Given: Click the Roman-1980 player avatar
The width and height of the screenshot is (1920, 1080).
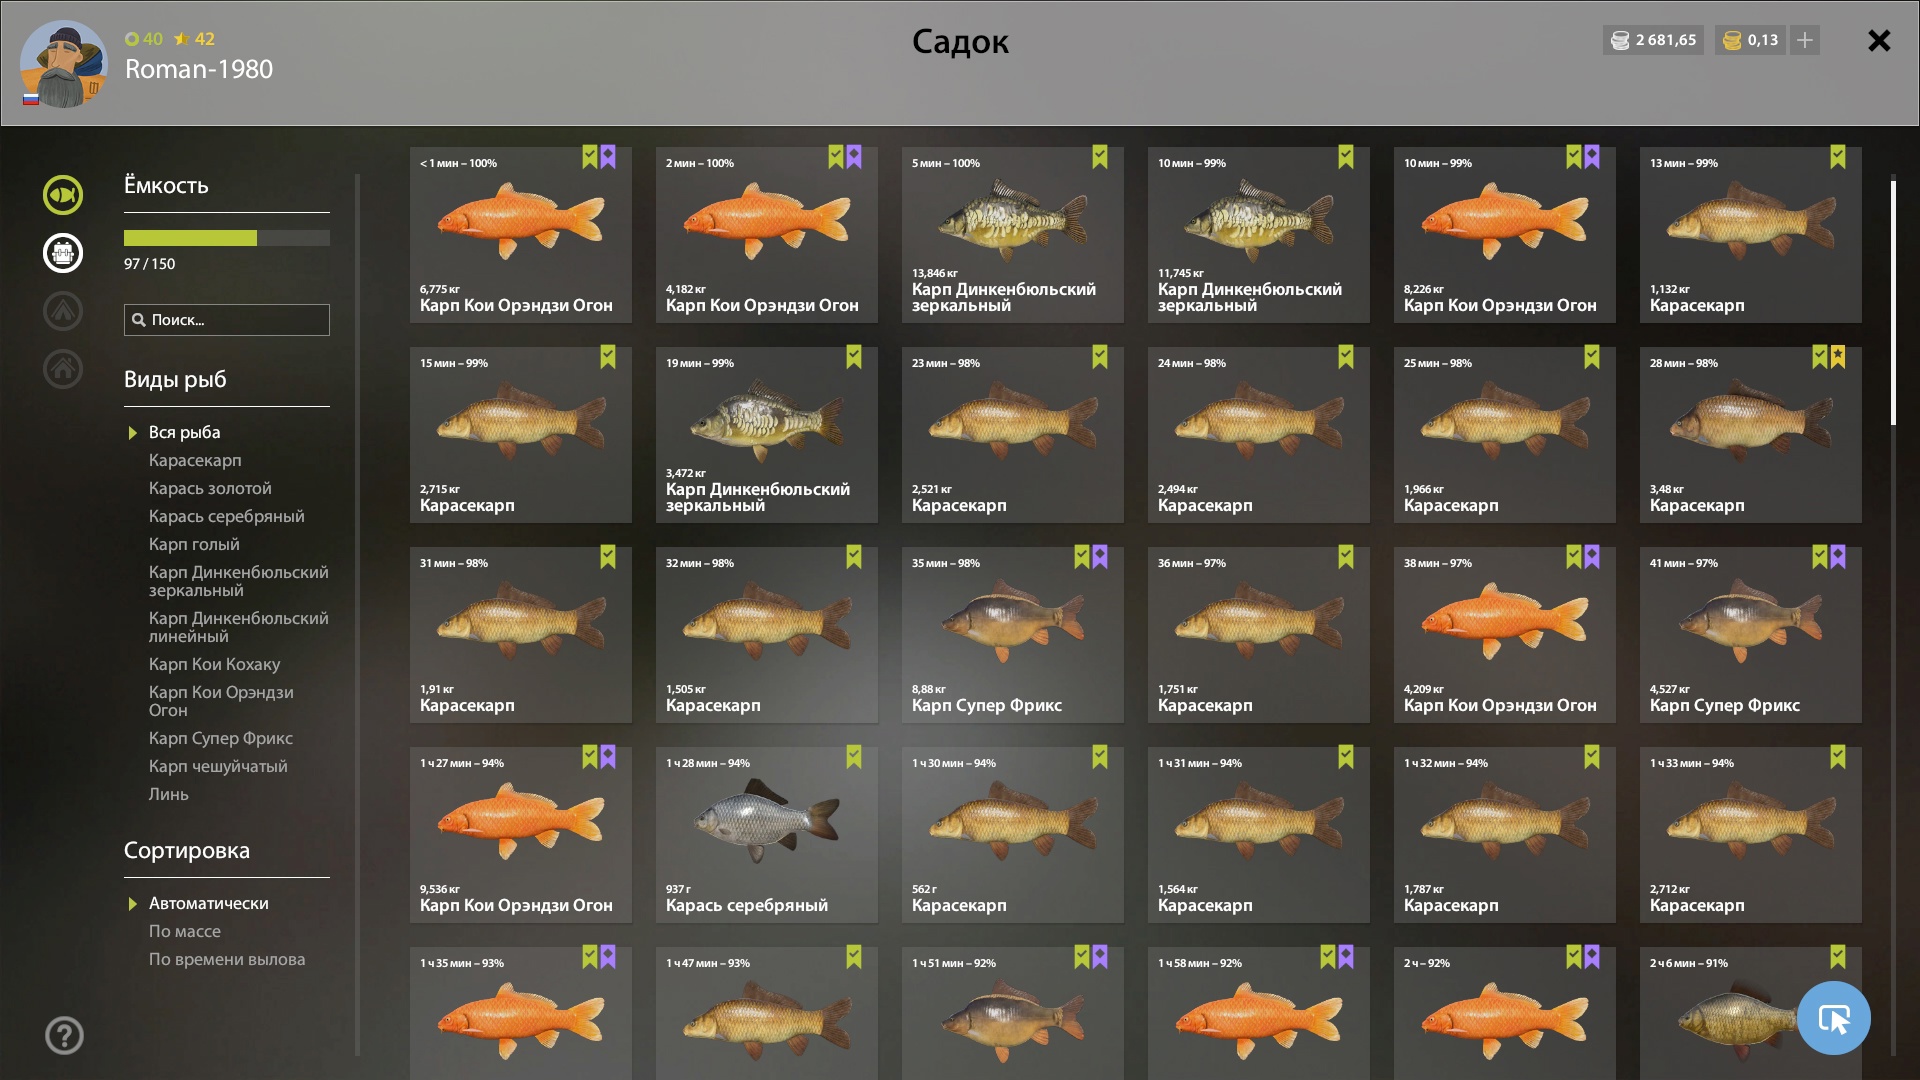Looking at the screenshot, I should pos(64,64).
